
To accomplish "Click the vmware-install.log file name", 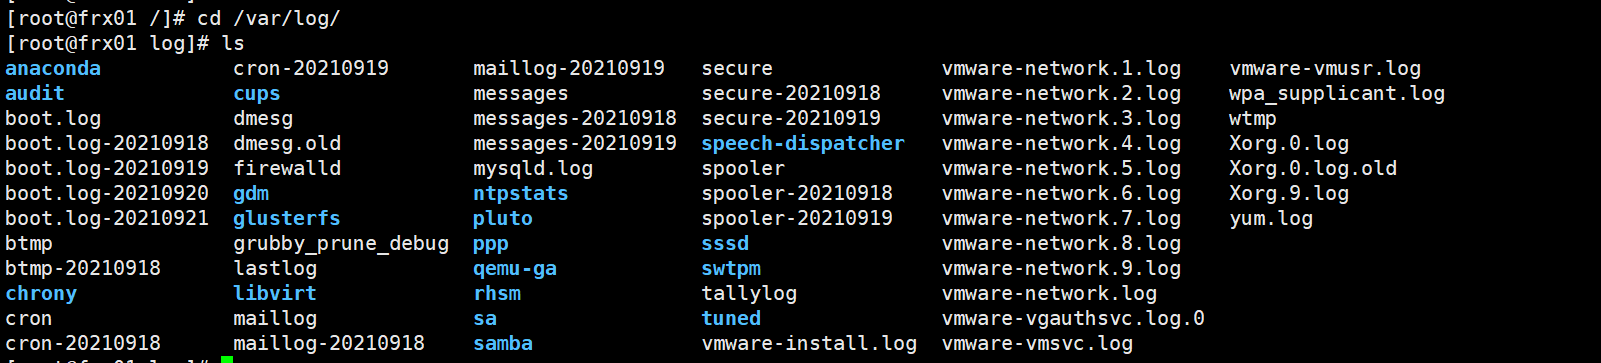I will pos(809,343).
